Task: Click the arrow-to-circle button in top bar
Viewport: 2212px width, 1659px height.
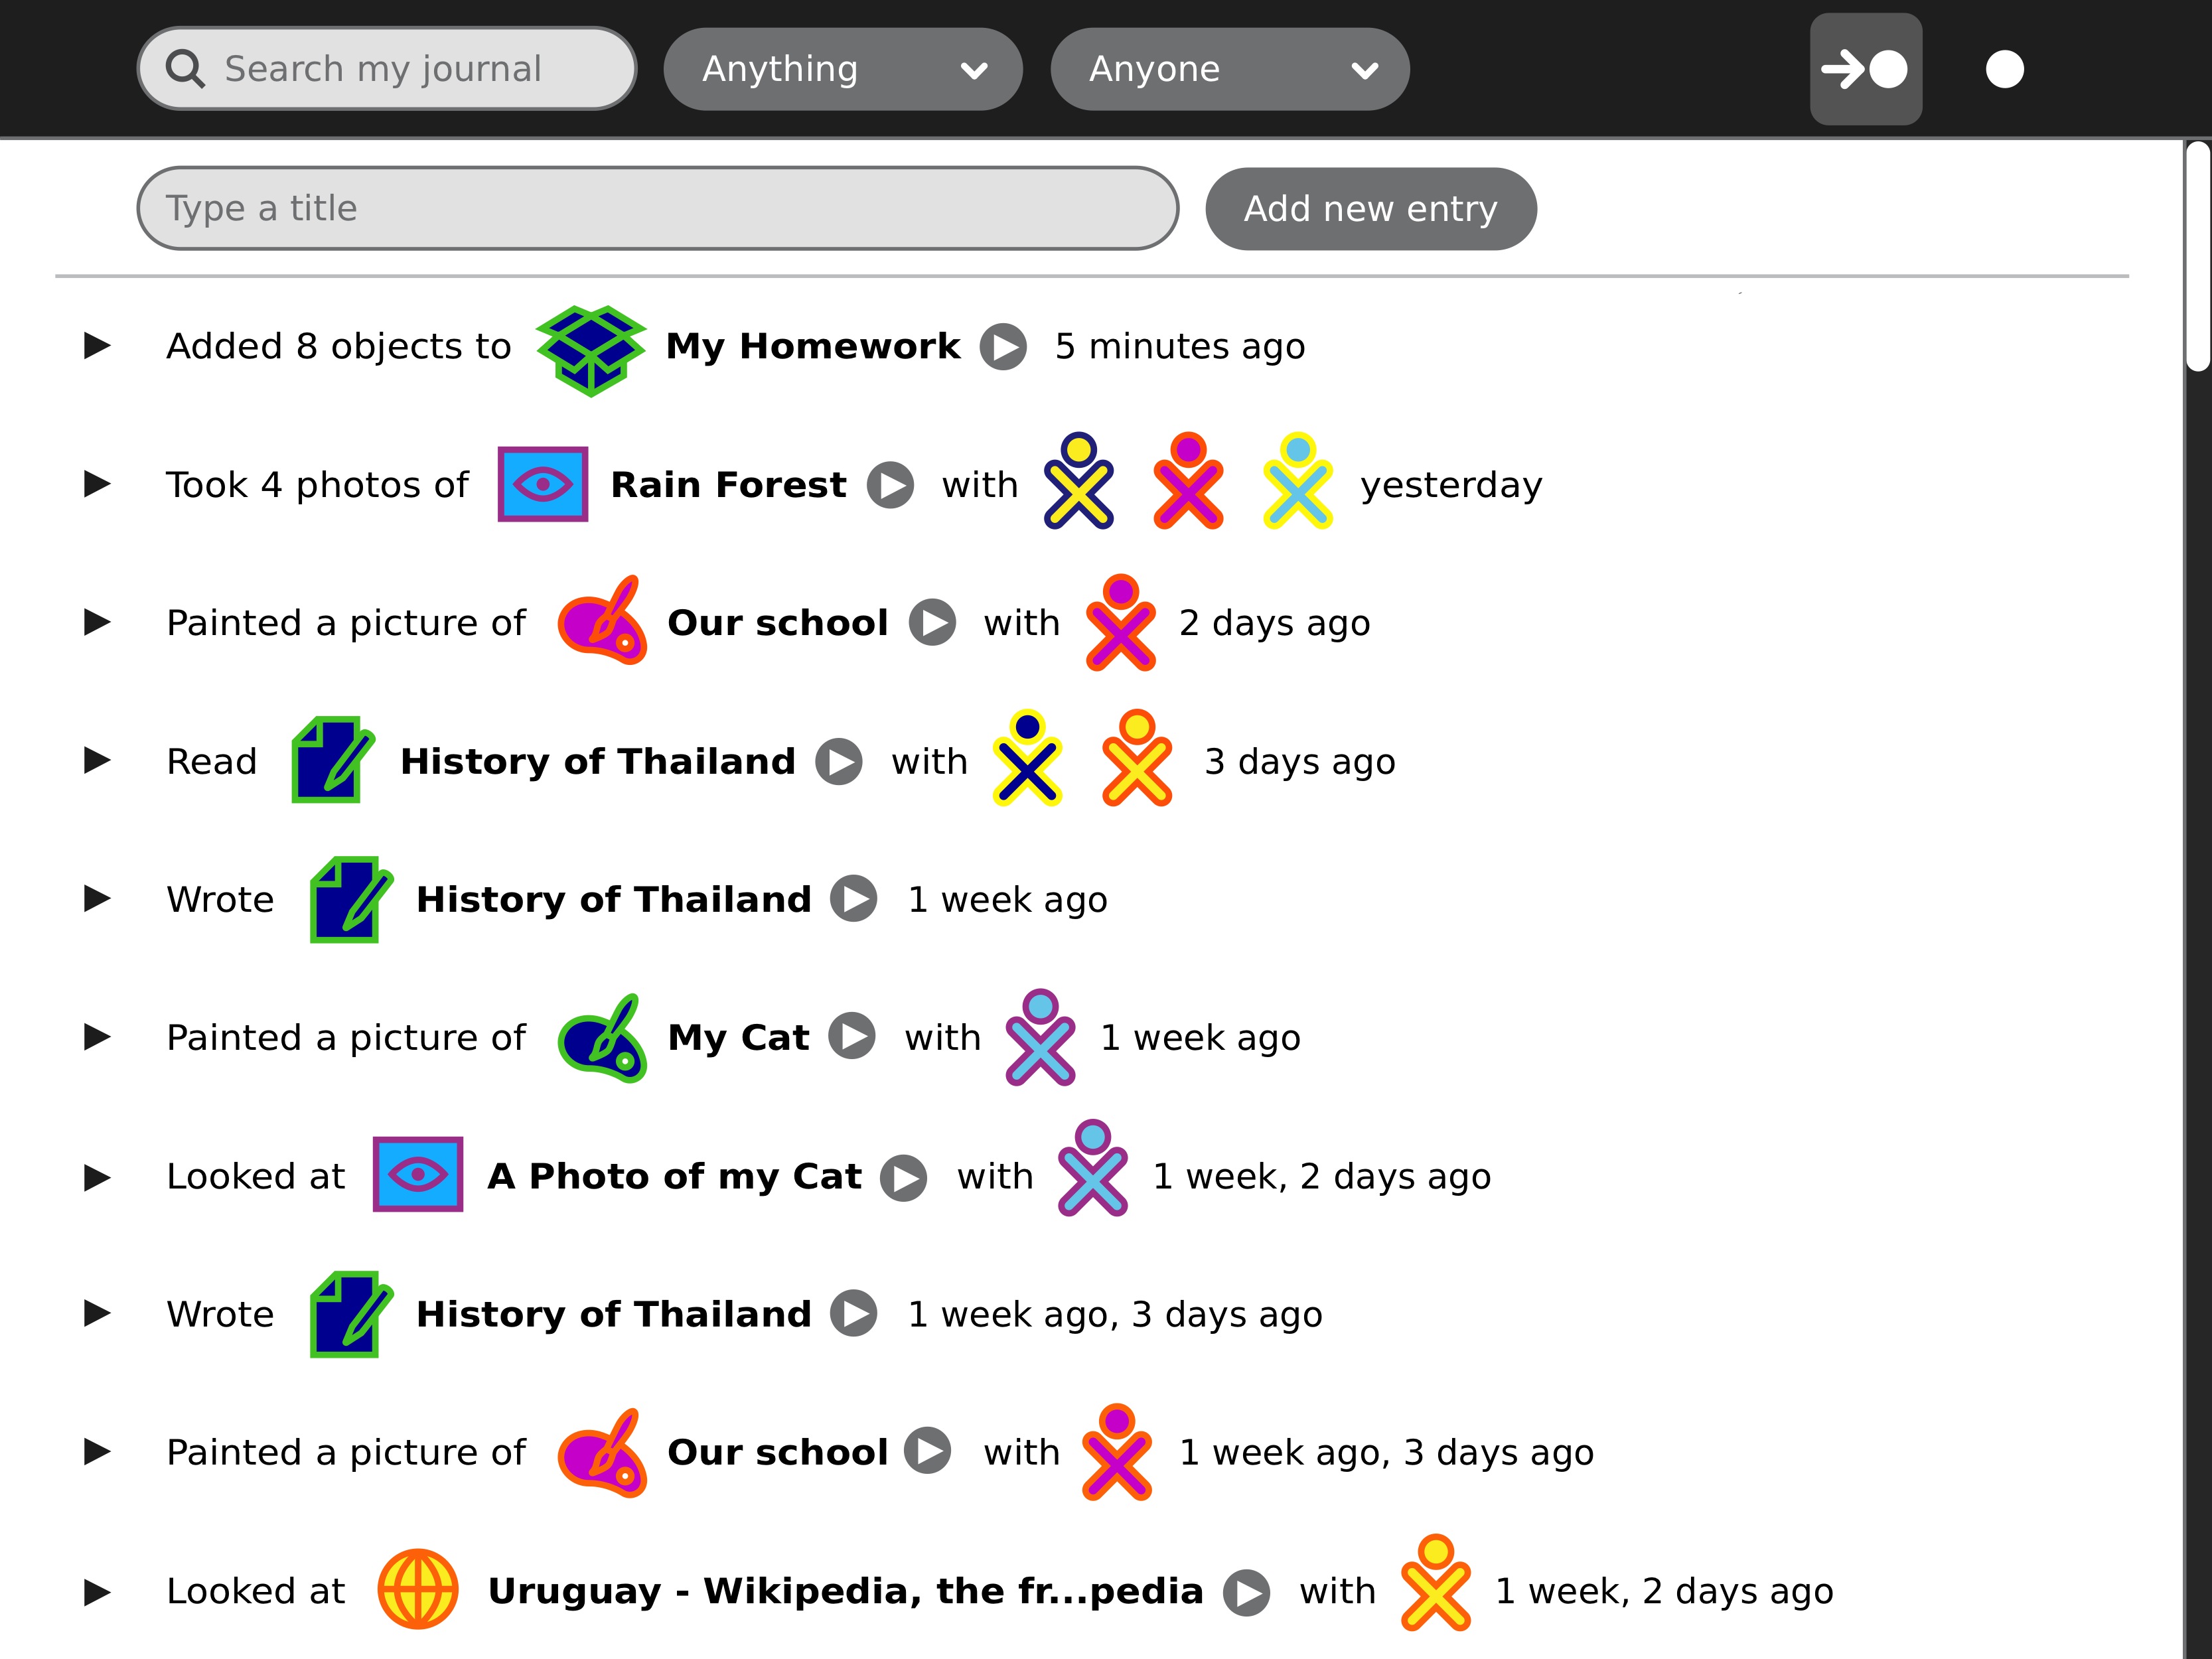Action: pyautogui.click(x=1865, y=69)
